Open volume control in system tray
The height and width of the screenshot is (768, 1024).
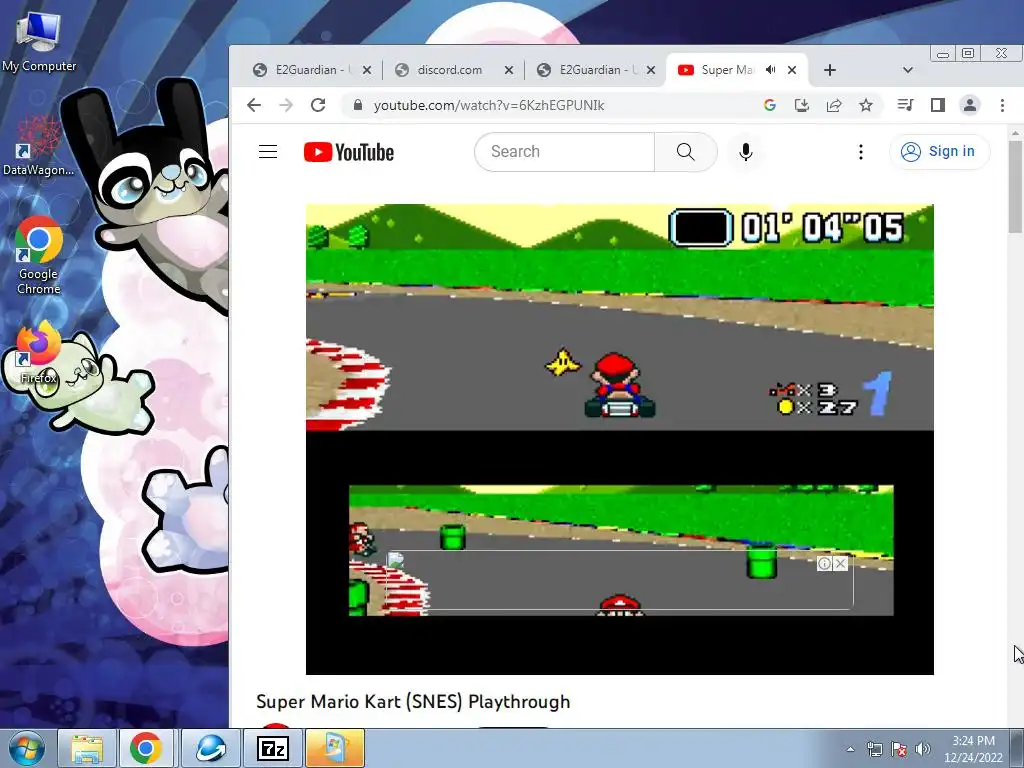(923, 749)
